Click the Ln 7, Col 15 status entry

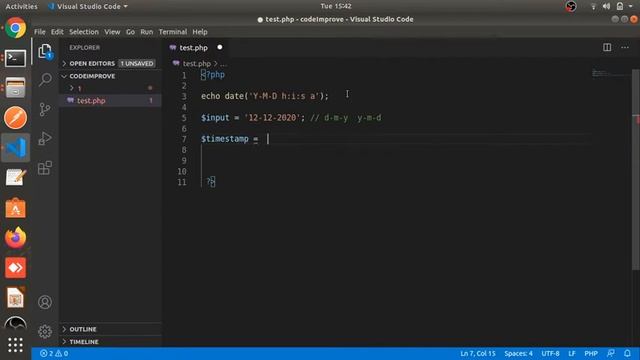point(478,353)
